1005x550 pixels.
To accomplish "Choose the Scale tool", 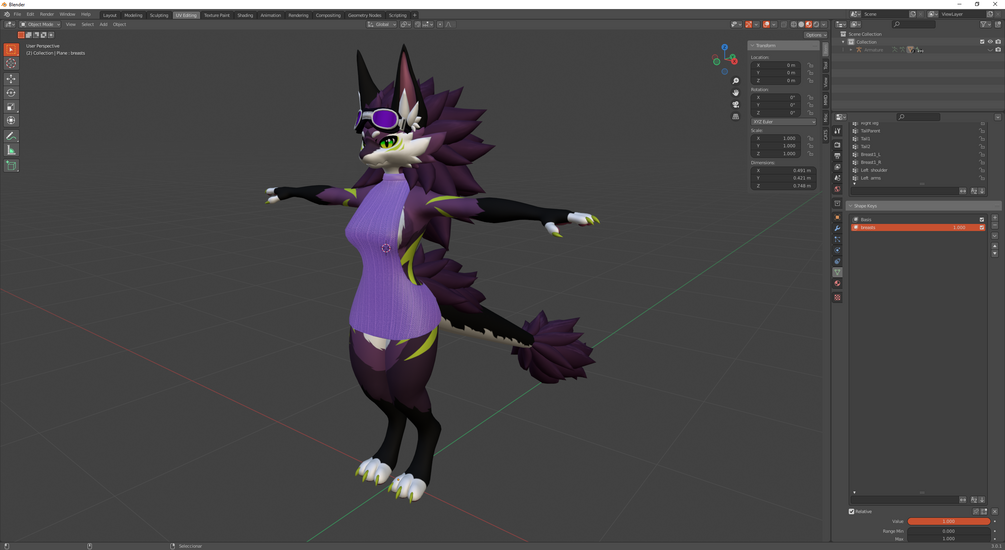I will coord(11,106).
